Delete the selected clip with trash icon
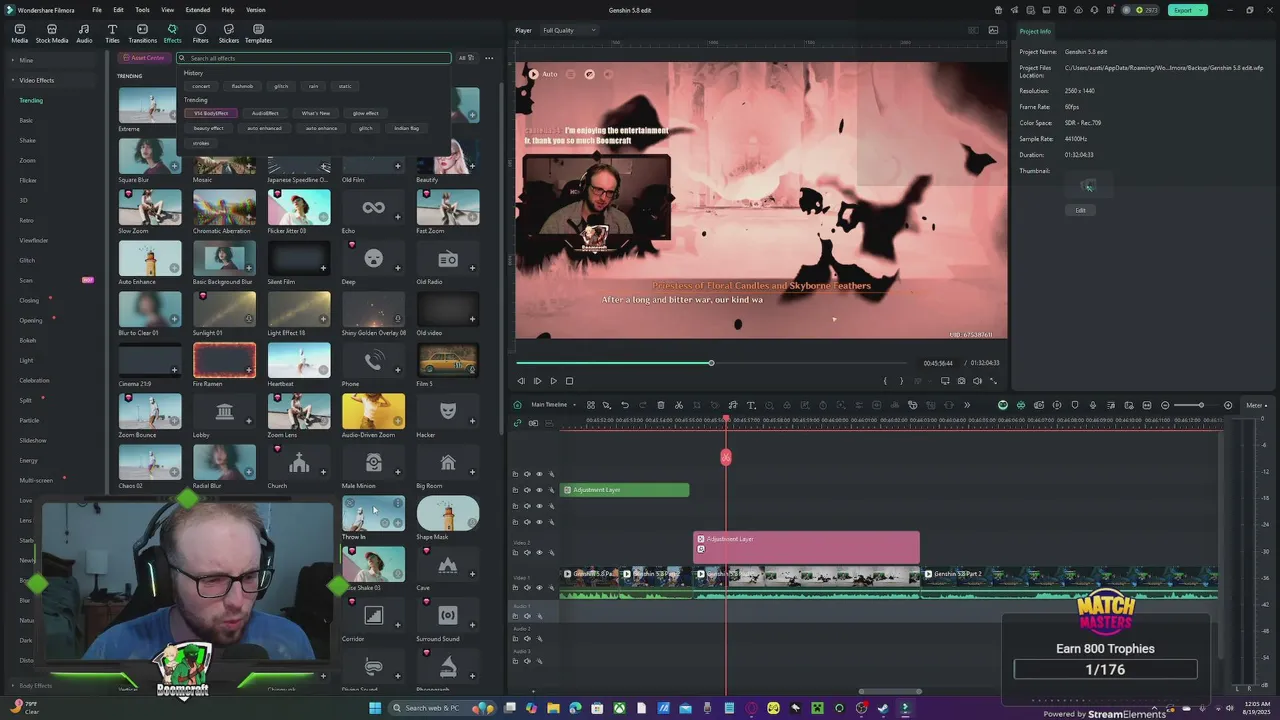The image size is (1280, 720). (661, 405)
